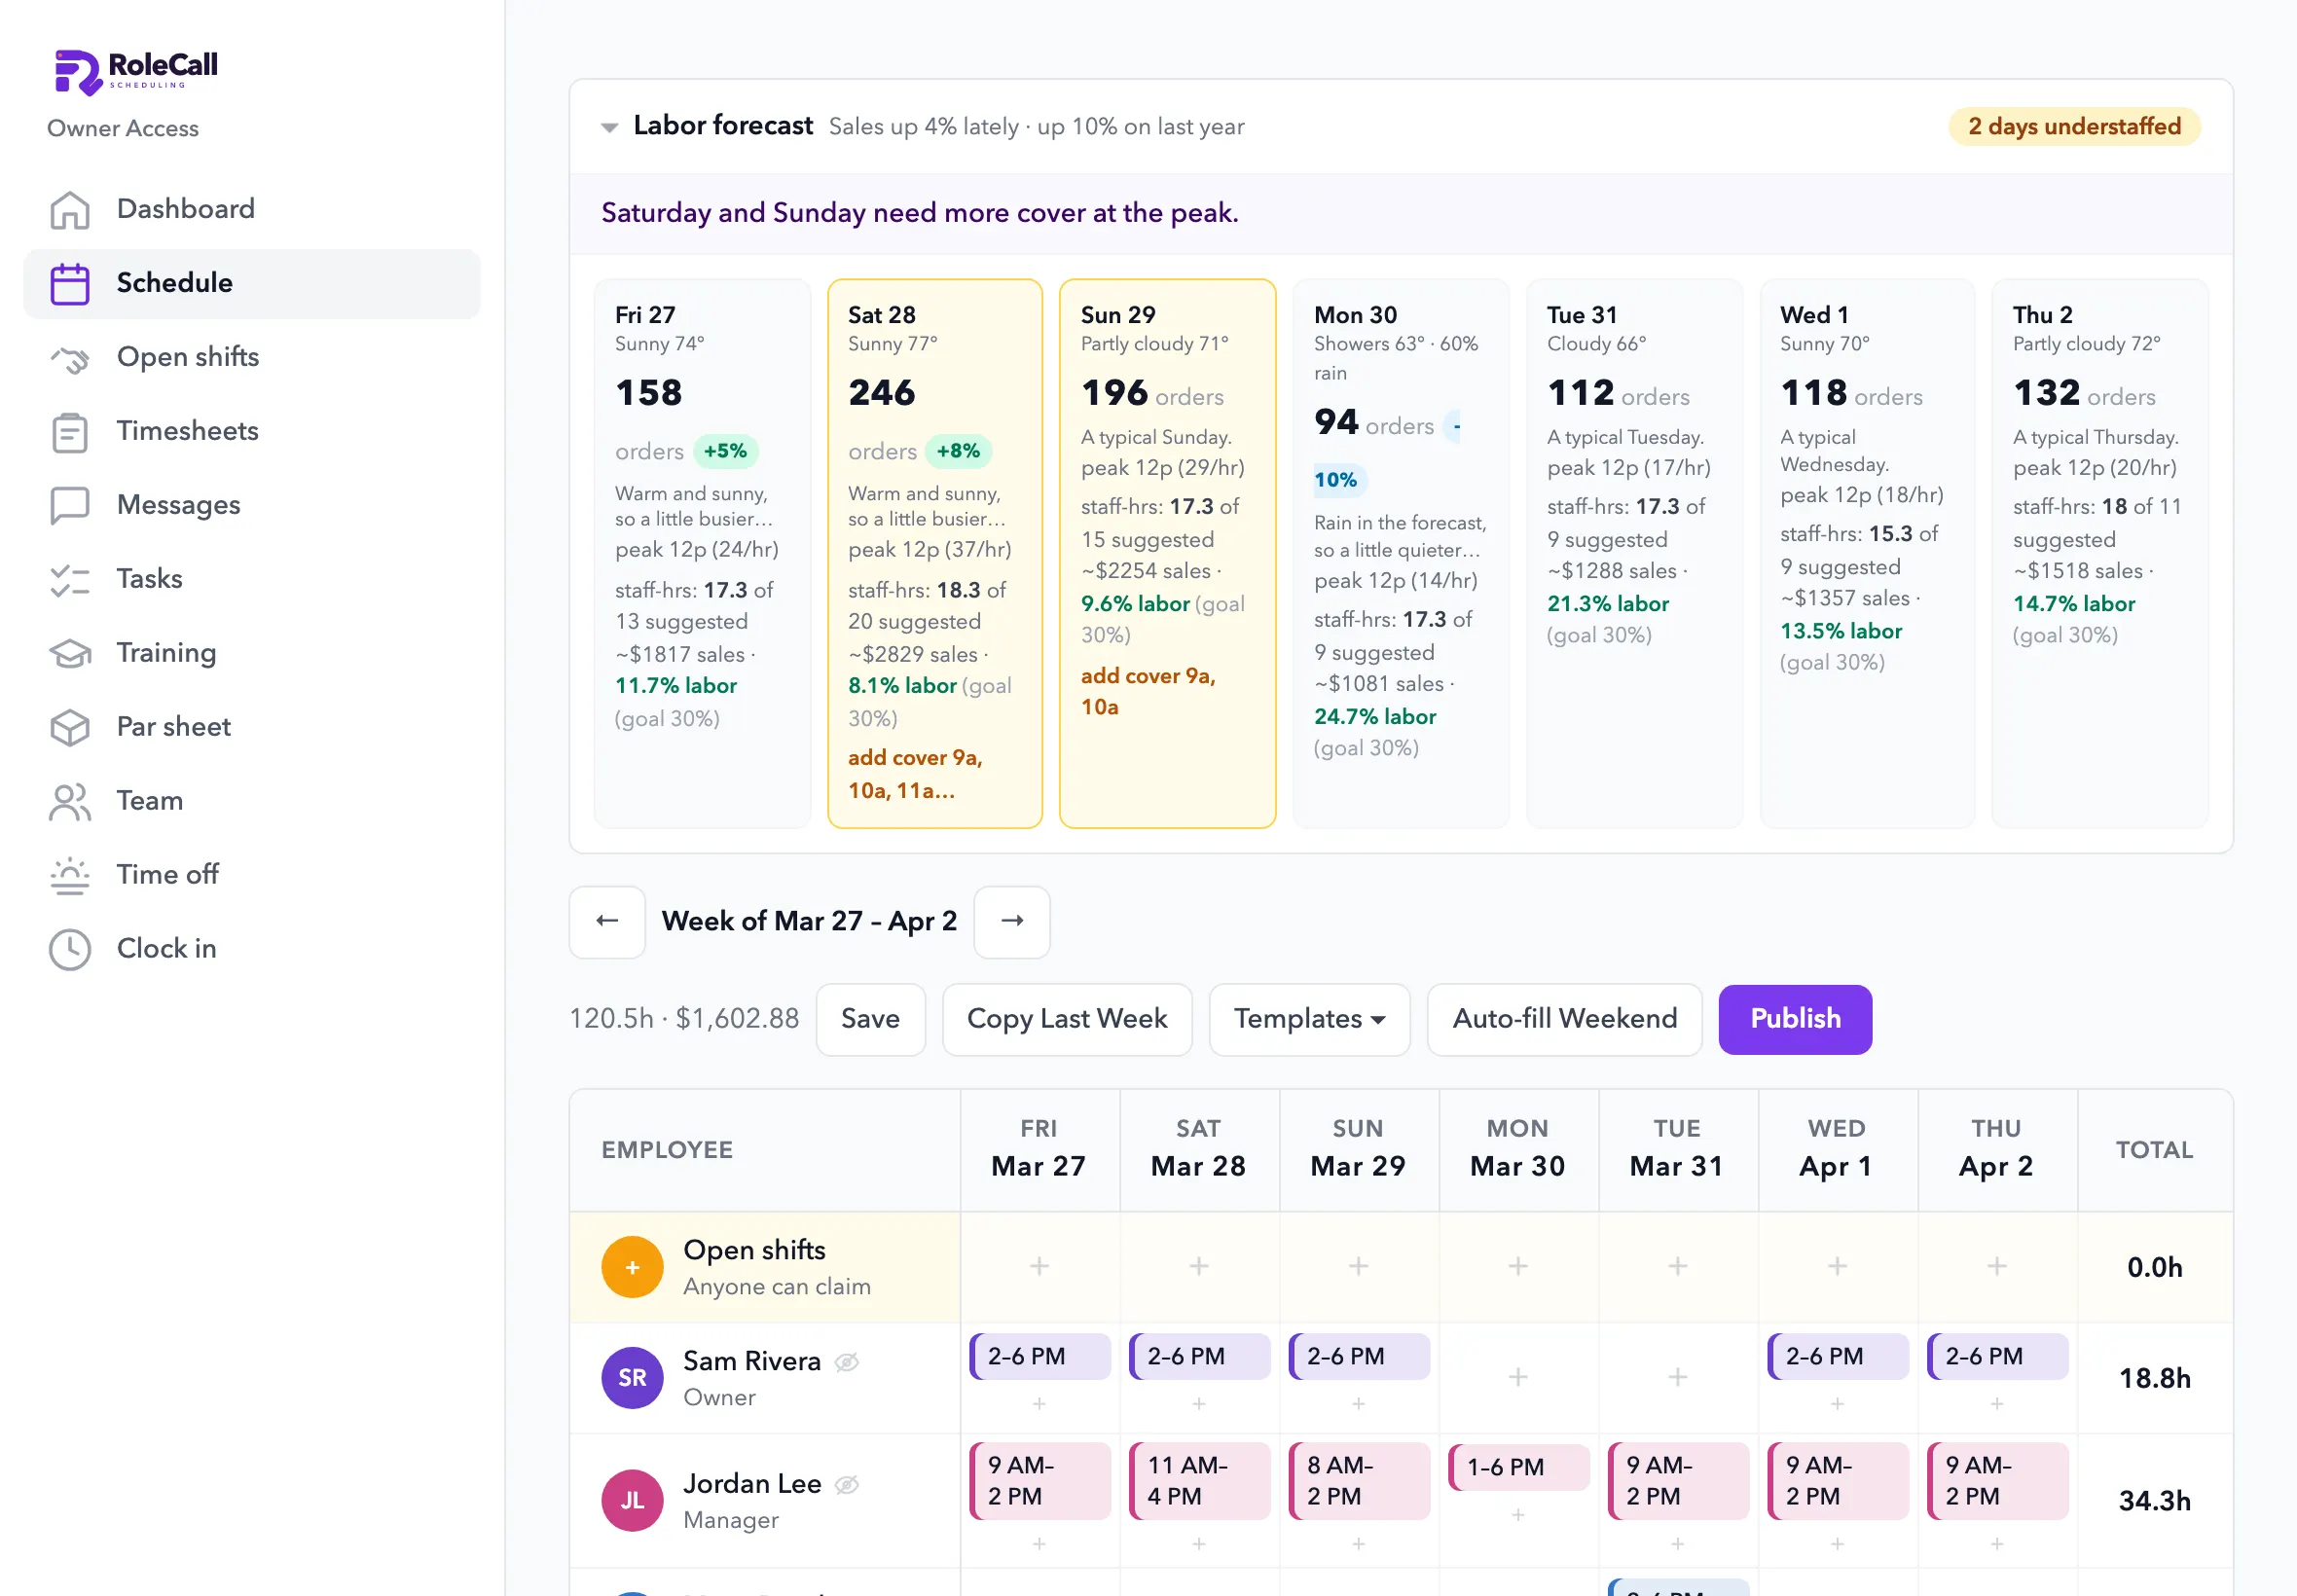
Task: Add an open shift on Thu Apr 2
Action: pos(1997,1267)
